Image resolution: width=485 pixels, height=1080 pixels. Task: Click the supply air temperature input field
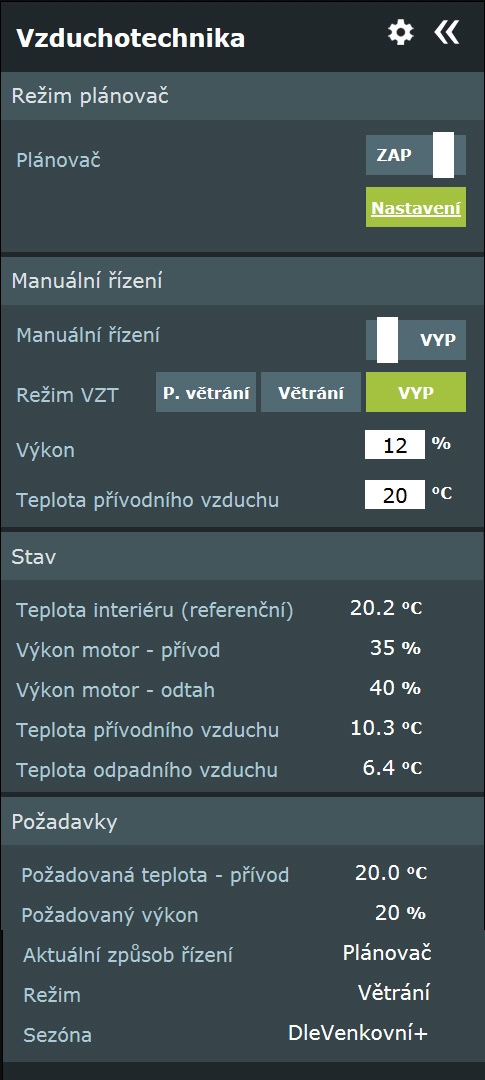point(395,495)
